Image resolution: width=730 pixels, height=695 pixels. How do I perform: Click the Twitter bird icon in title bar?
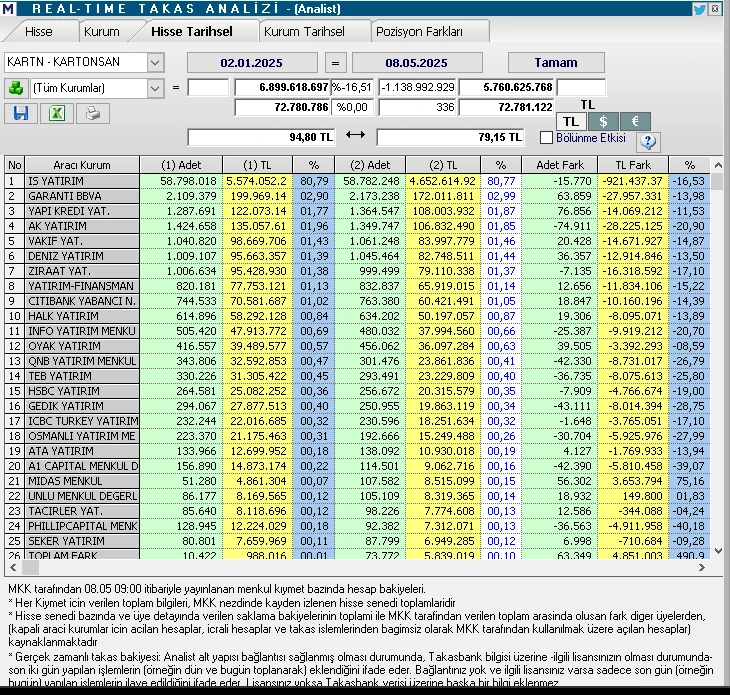click(x=699, y=9)
